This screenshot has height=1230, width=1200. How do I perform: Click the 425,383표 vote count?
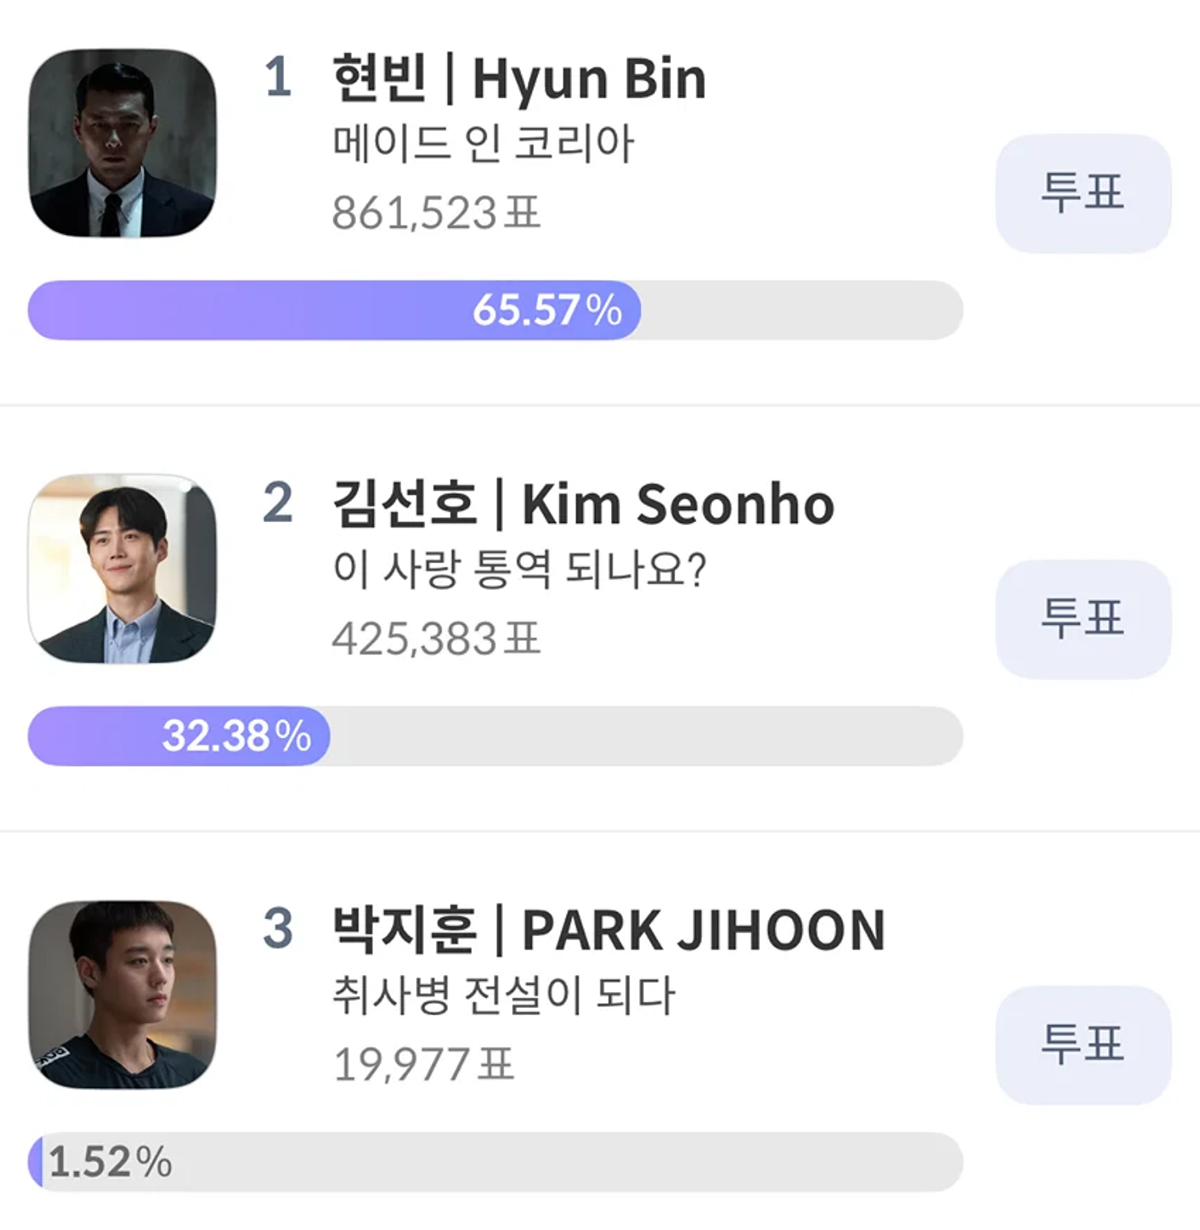[x=436, y=638]
